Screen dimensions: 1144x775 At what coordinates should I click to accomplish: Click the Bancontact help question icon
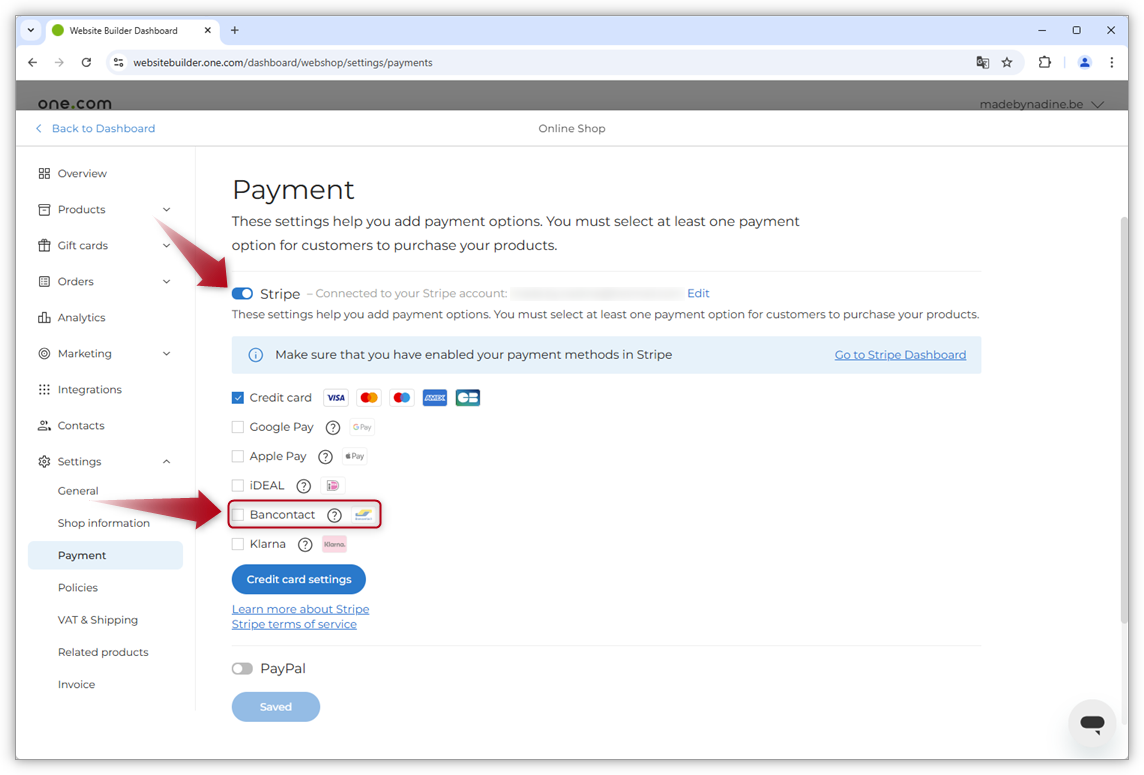tap(334, 515)
